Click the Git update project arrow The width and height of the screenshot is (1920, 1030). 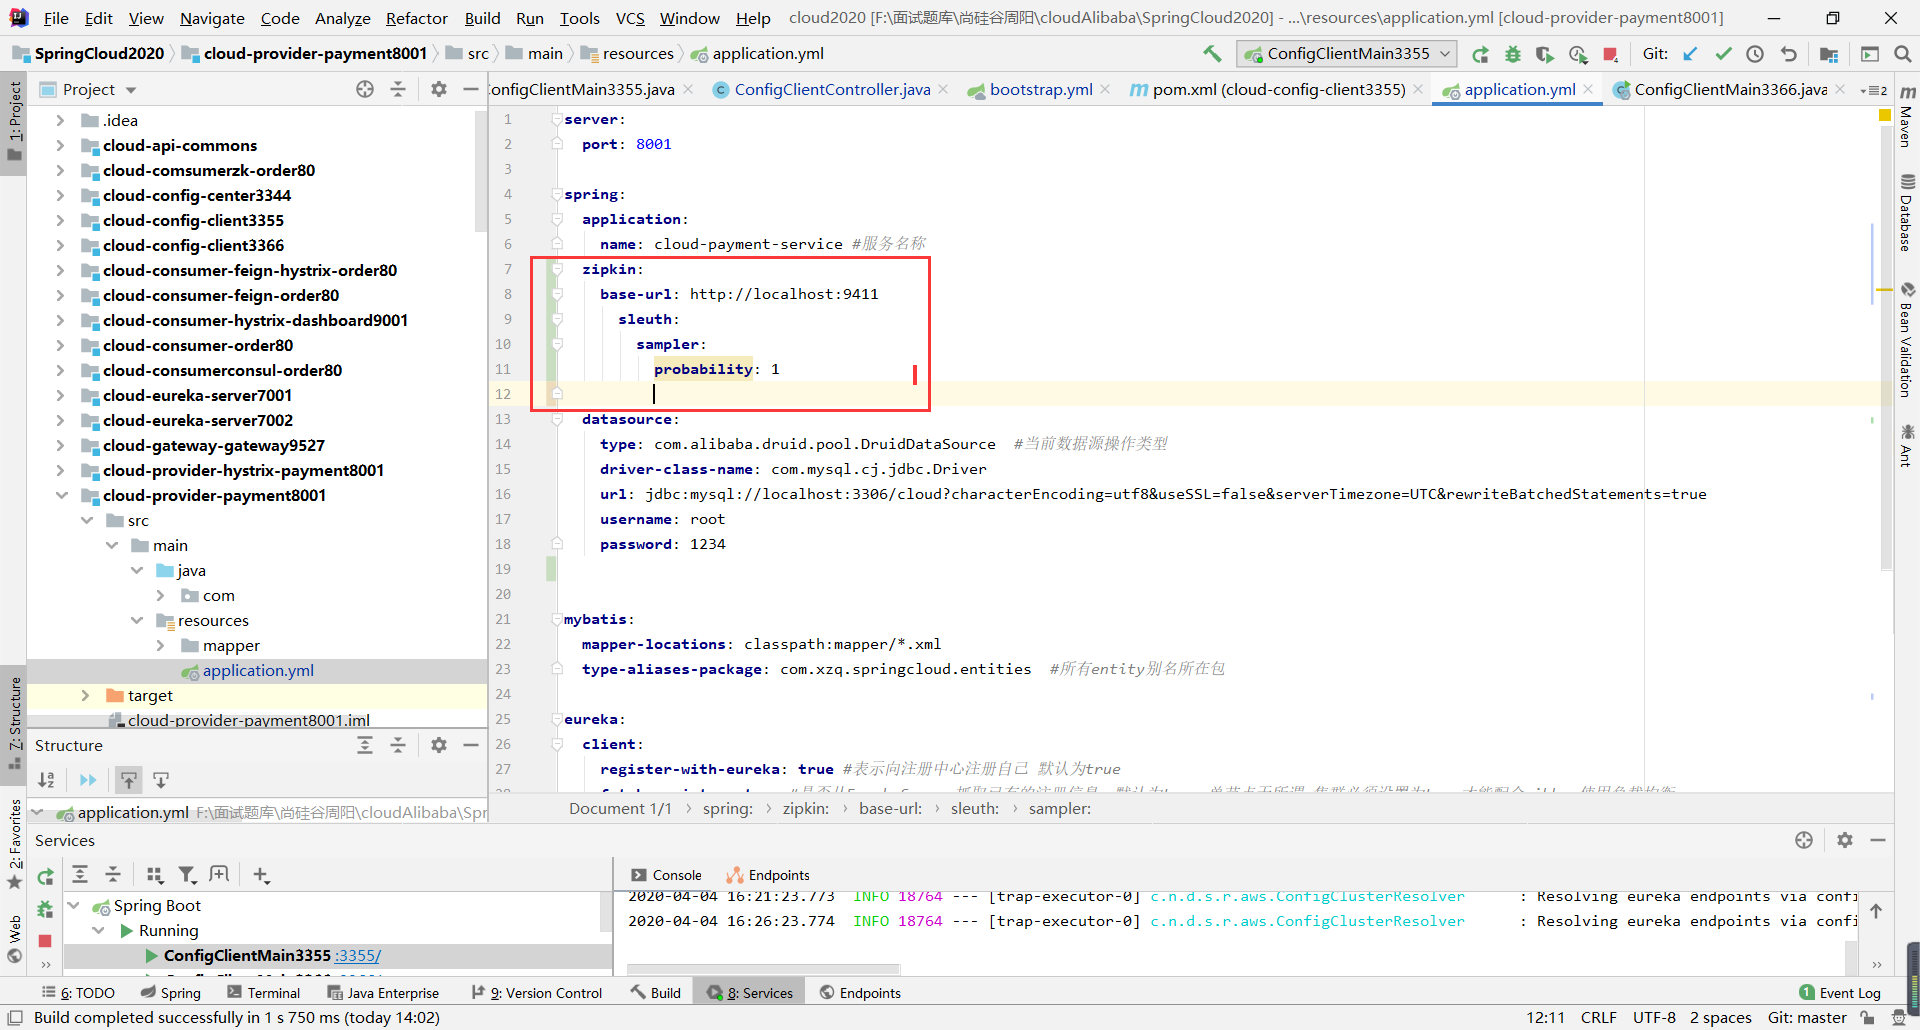coord(1690,54)
